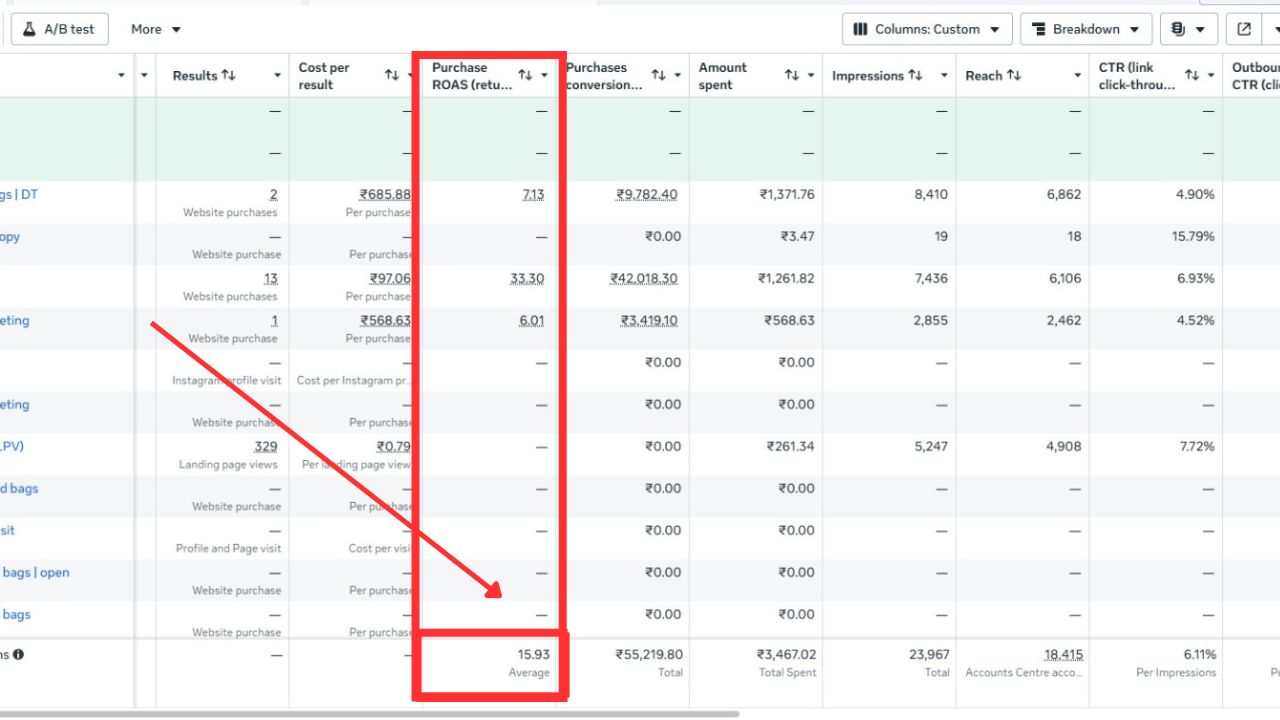Sort by Results column arrows
The width and height of the screenshot is (1280, 720).
click(228, 75)
